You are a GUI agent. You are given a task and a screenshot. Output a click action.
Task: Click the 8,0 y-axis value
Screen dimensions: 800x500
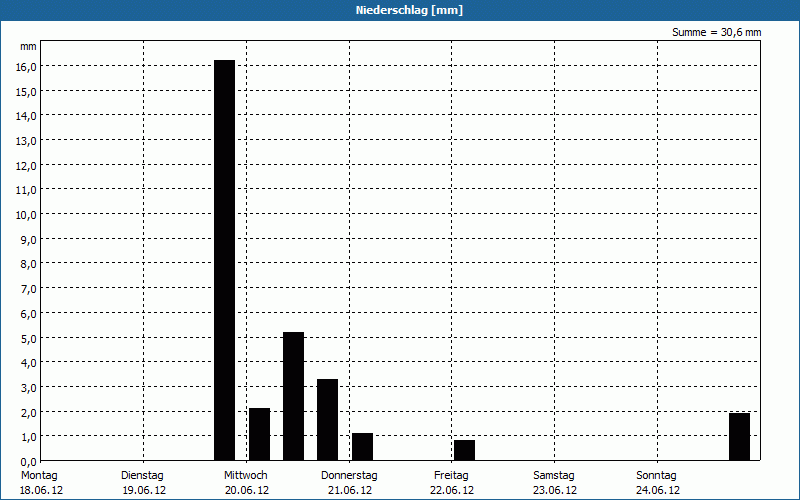[29, 264]
